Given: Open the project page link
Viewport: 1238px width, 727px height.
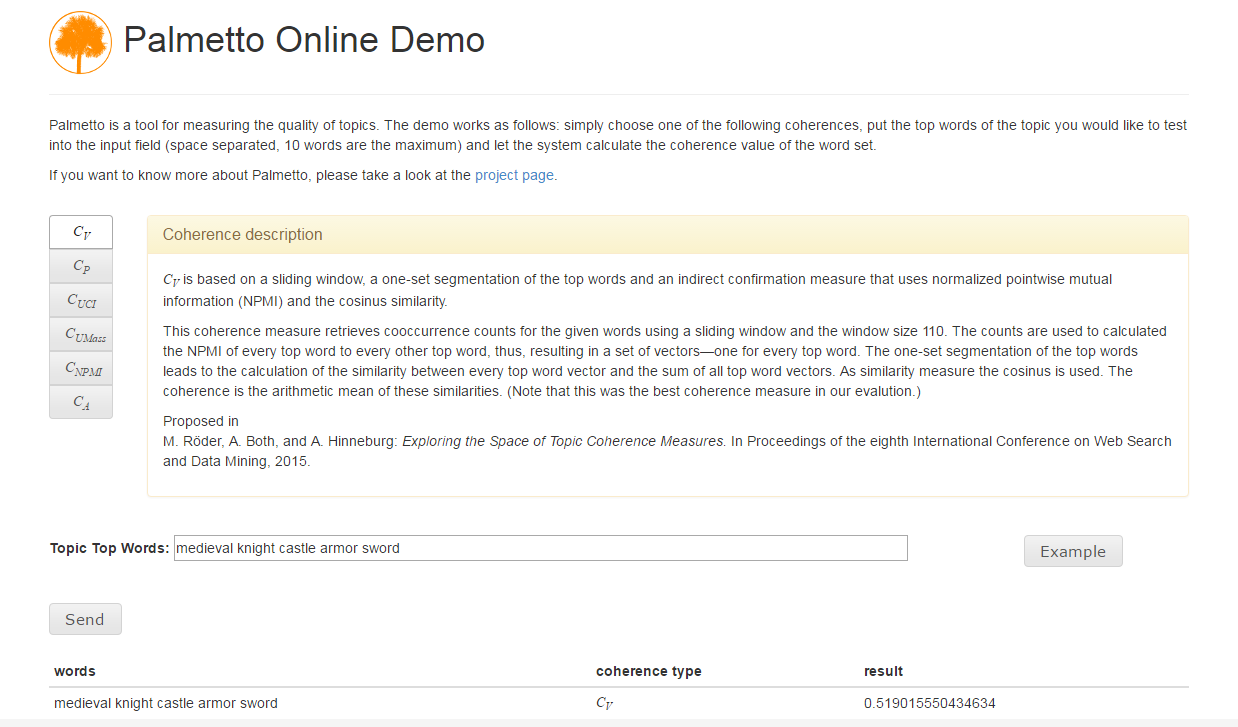Looking at the screenshot, I should tap(514, 175).
